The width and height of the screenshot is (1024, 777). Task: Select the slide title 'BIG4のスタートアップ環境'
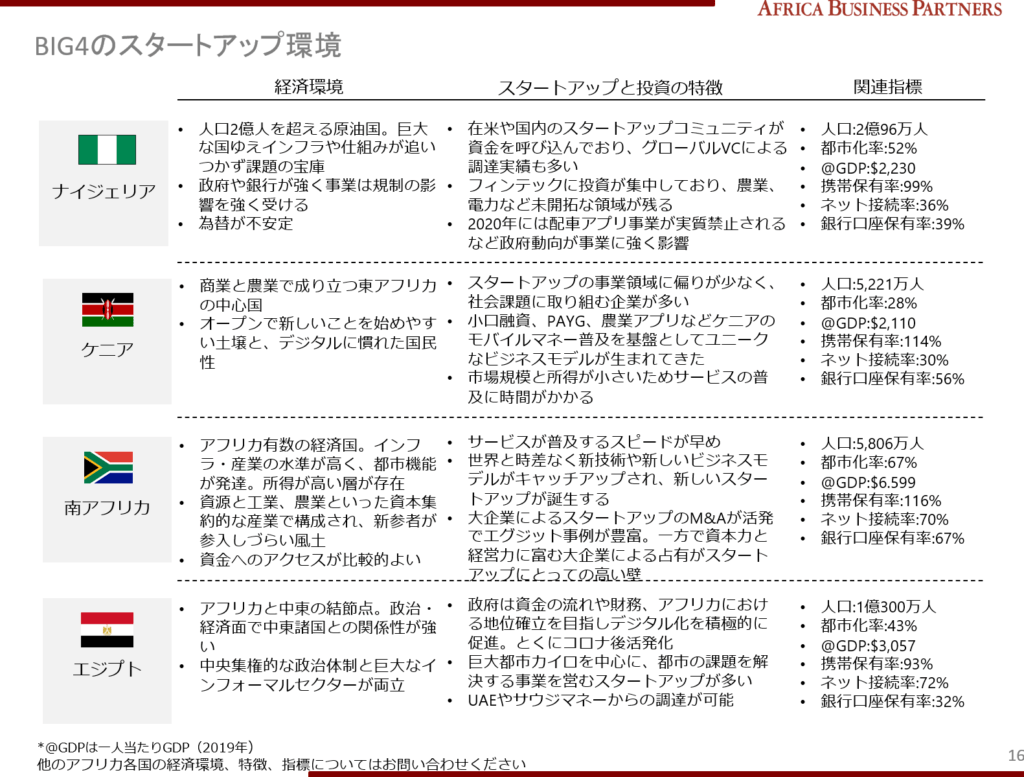(x=188, y=46)
